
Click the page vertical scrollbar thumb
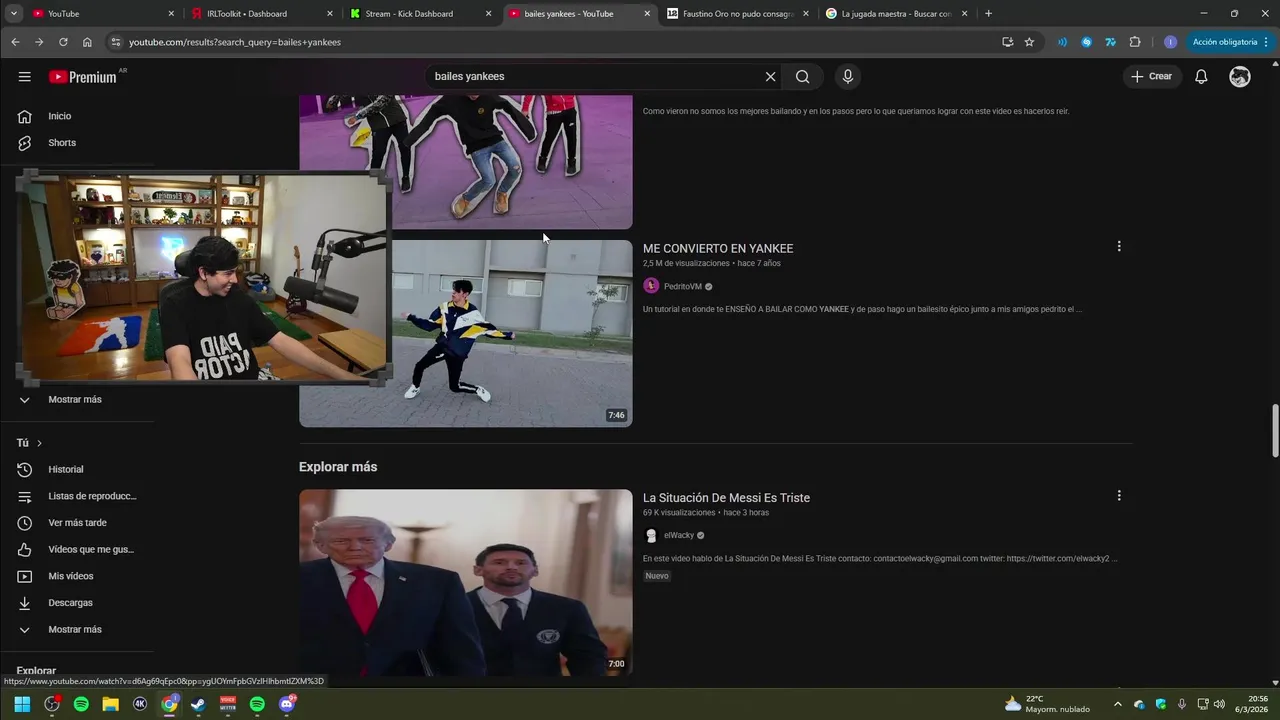click(x=1275, y=430)
